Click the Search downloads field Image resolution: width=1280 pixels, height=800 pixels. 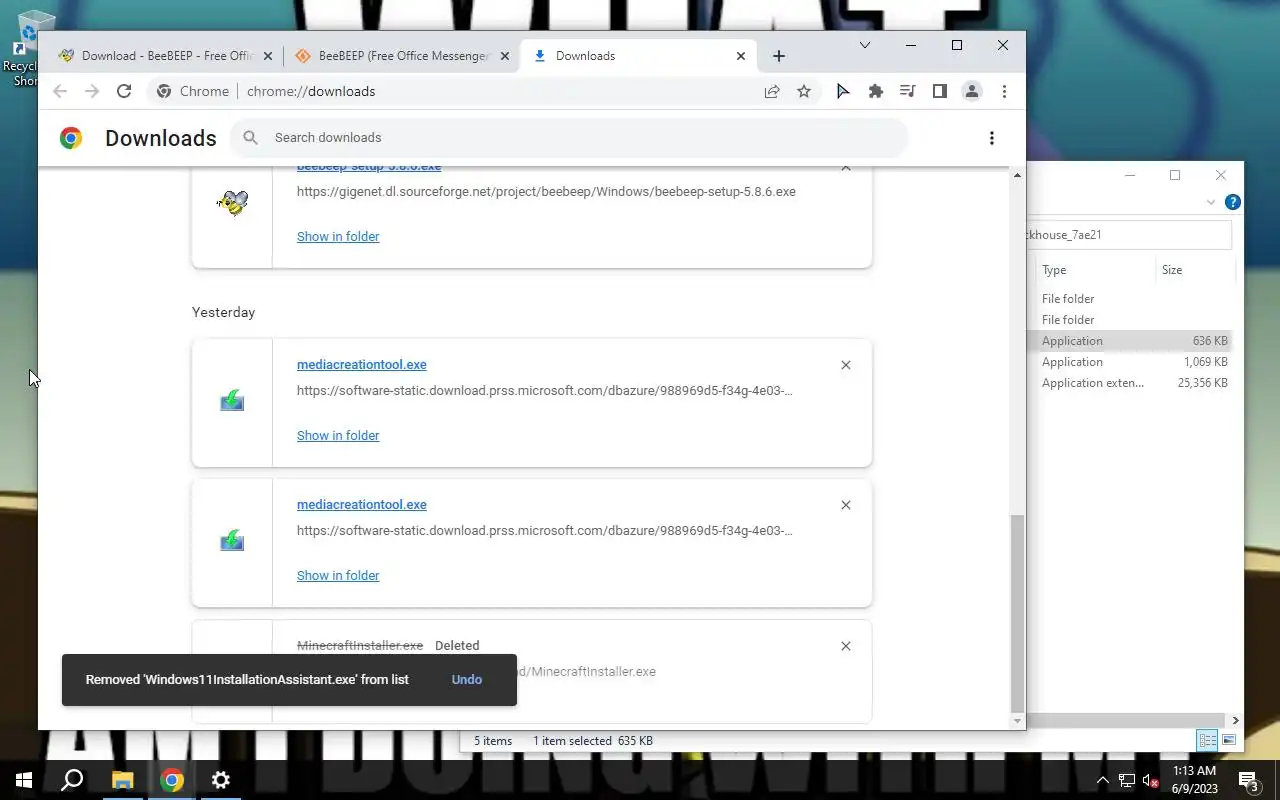coord(569,138)
